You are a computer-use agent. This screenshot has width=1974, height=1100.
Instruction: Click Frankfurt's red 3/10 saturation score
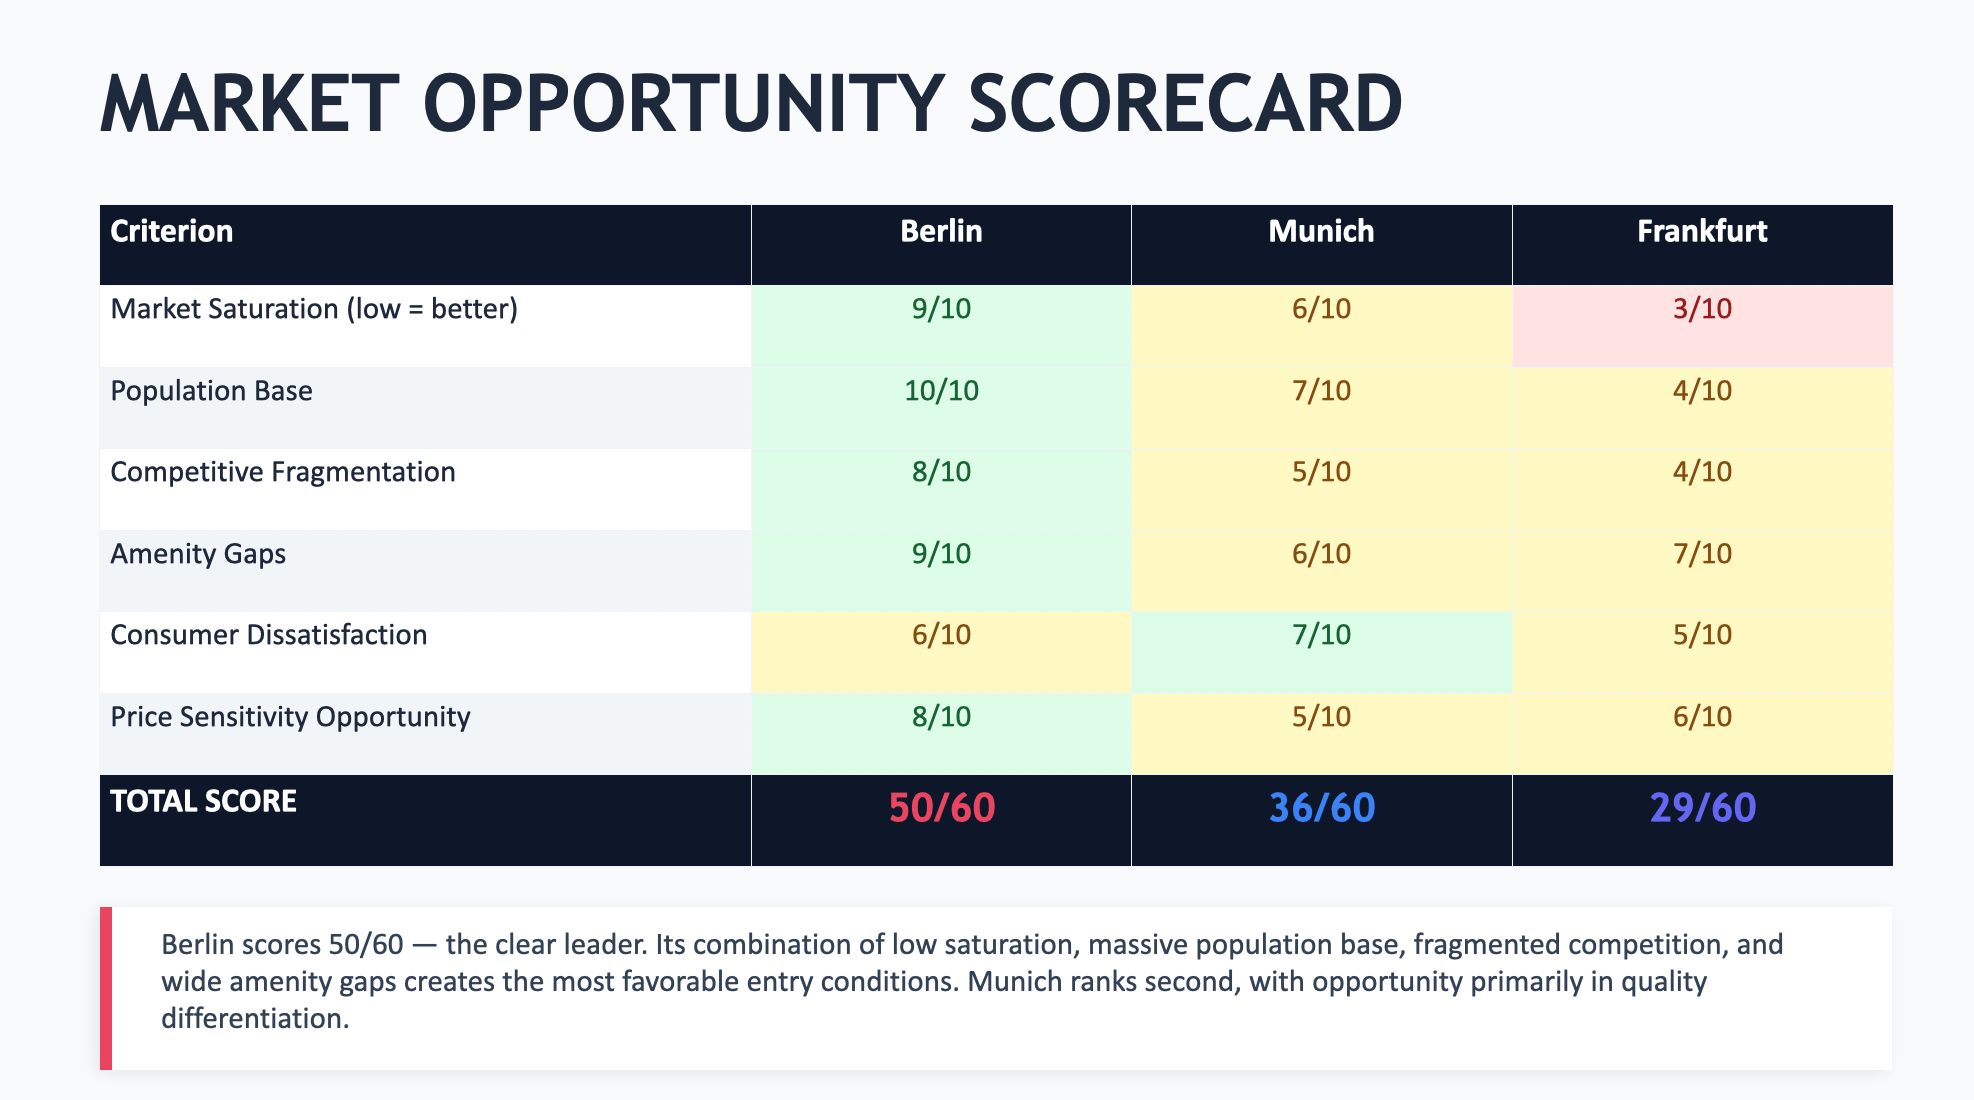[1702, 309]
